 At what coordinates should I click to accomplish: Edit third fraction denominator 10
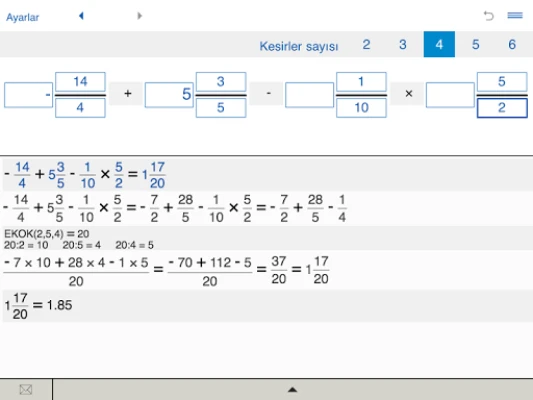pos(361,108)
